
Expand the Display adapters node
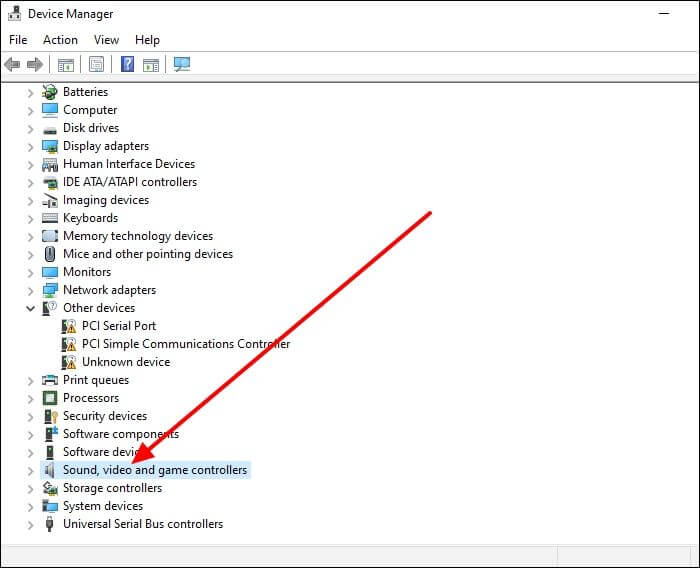(30, 147)
